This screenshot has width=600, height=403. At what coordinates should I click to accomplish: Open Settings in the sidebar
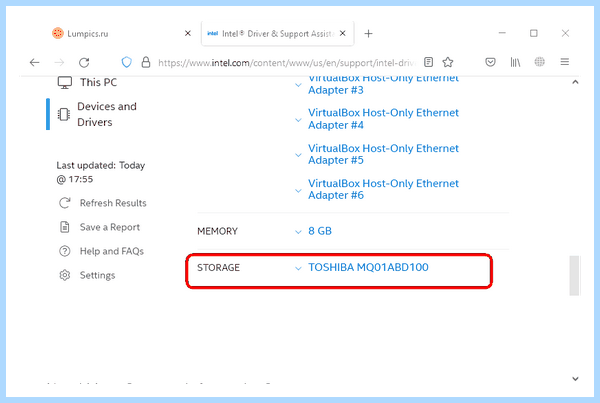pos(97,275)
